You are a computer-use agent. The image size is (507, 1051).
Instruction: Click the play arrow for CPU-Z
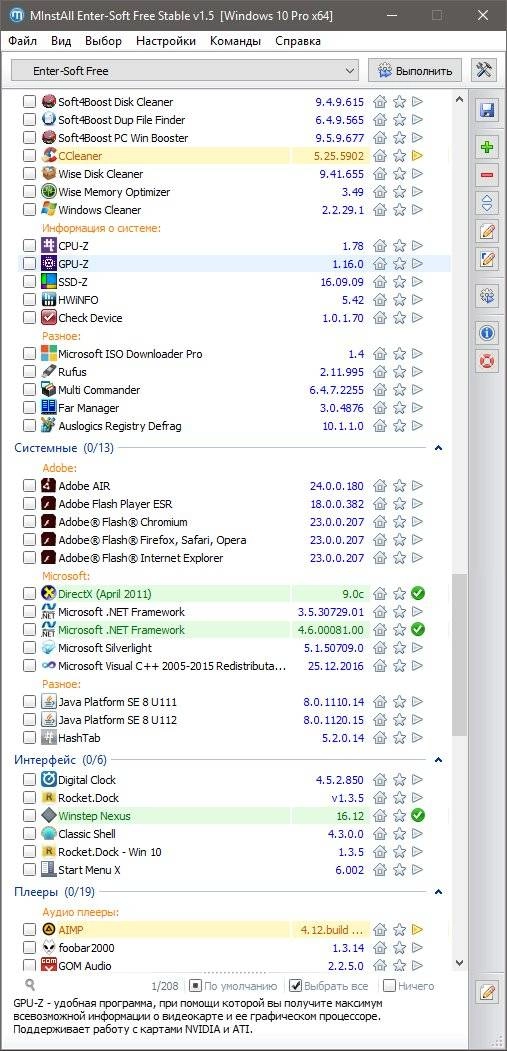(418, 246)
